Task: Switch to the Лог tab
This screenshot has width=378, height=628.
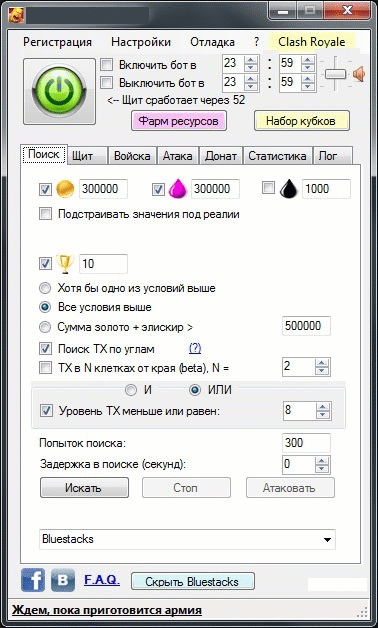Action: [332, 156]
